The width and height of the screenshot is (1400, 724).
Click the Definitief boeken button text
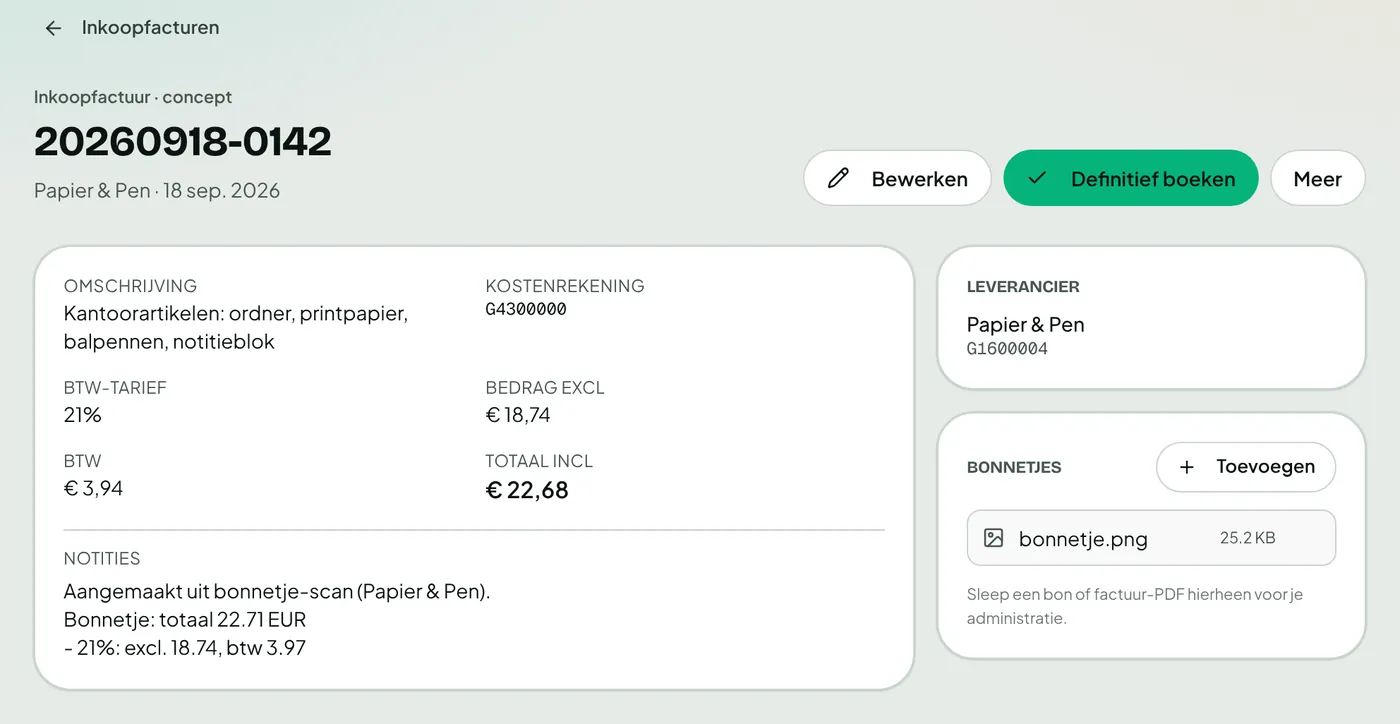[x=1153, y=179]
